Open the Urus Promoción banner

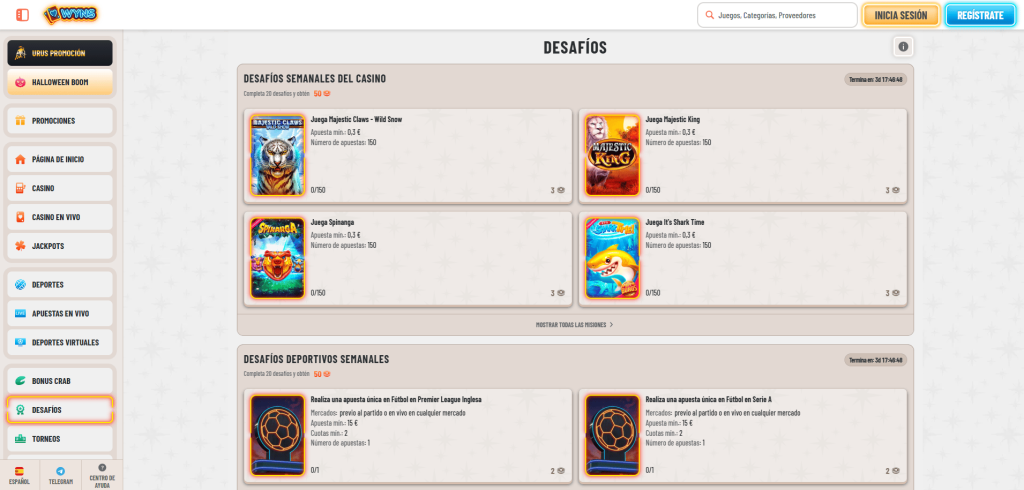60,53
